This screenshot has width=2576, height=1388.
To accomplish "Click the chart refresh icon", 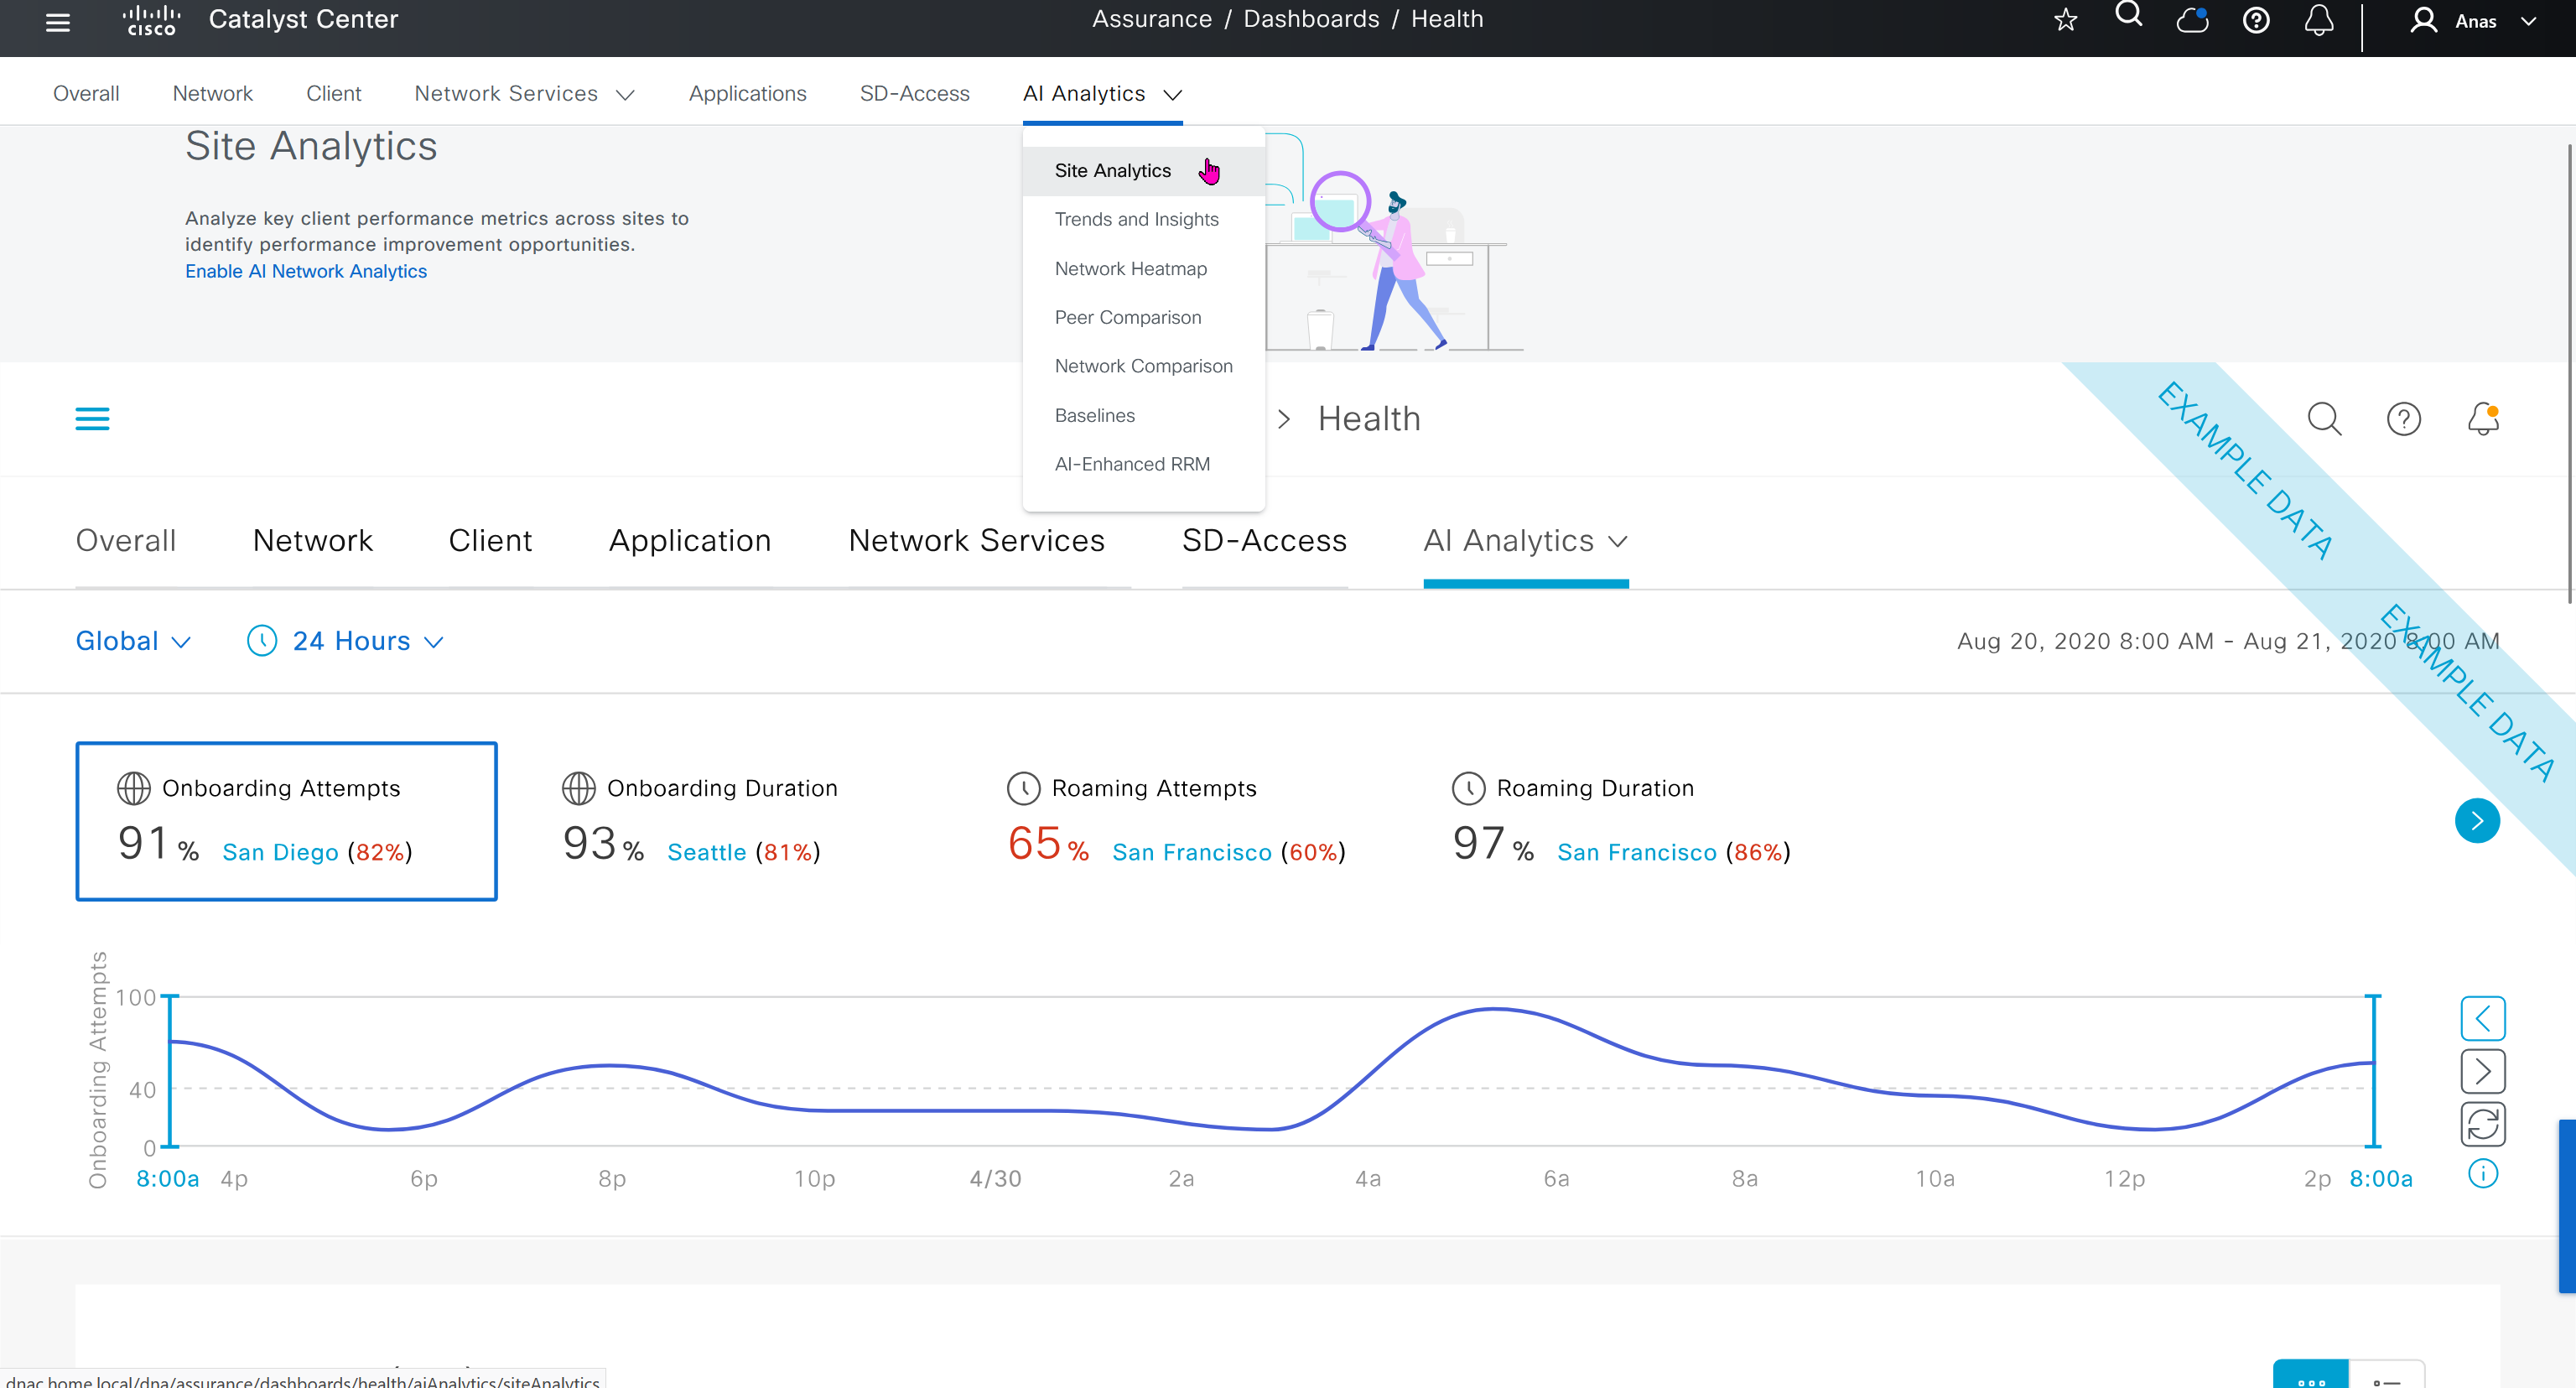I will click(2482, 1124).
